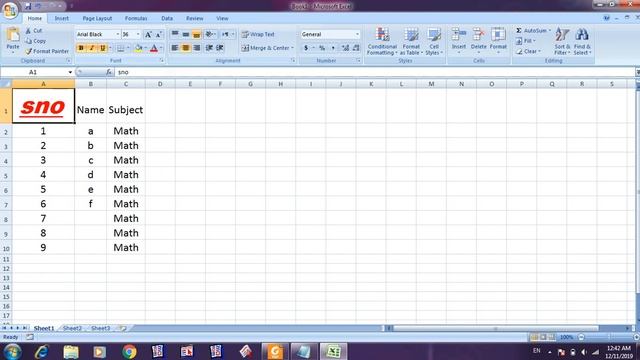
Task: Click the Cut command
Action: point(34,31)
